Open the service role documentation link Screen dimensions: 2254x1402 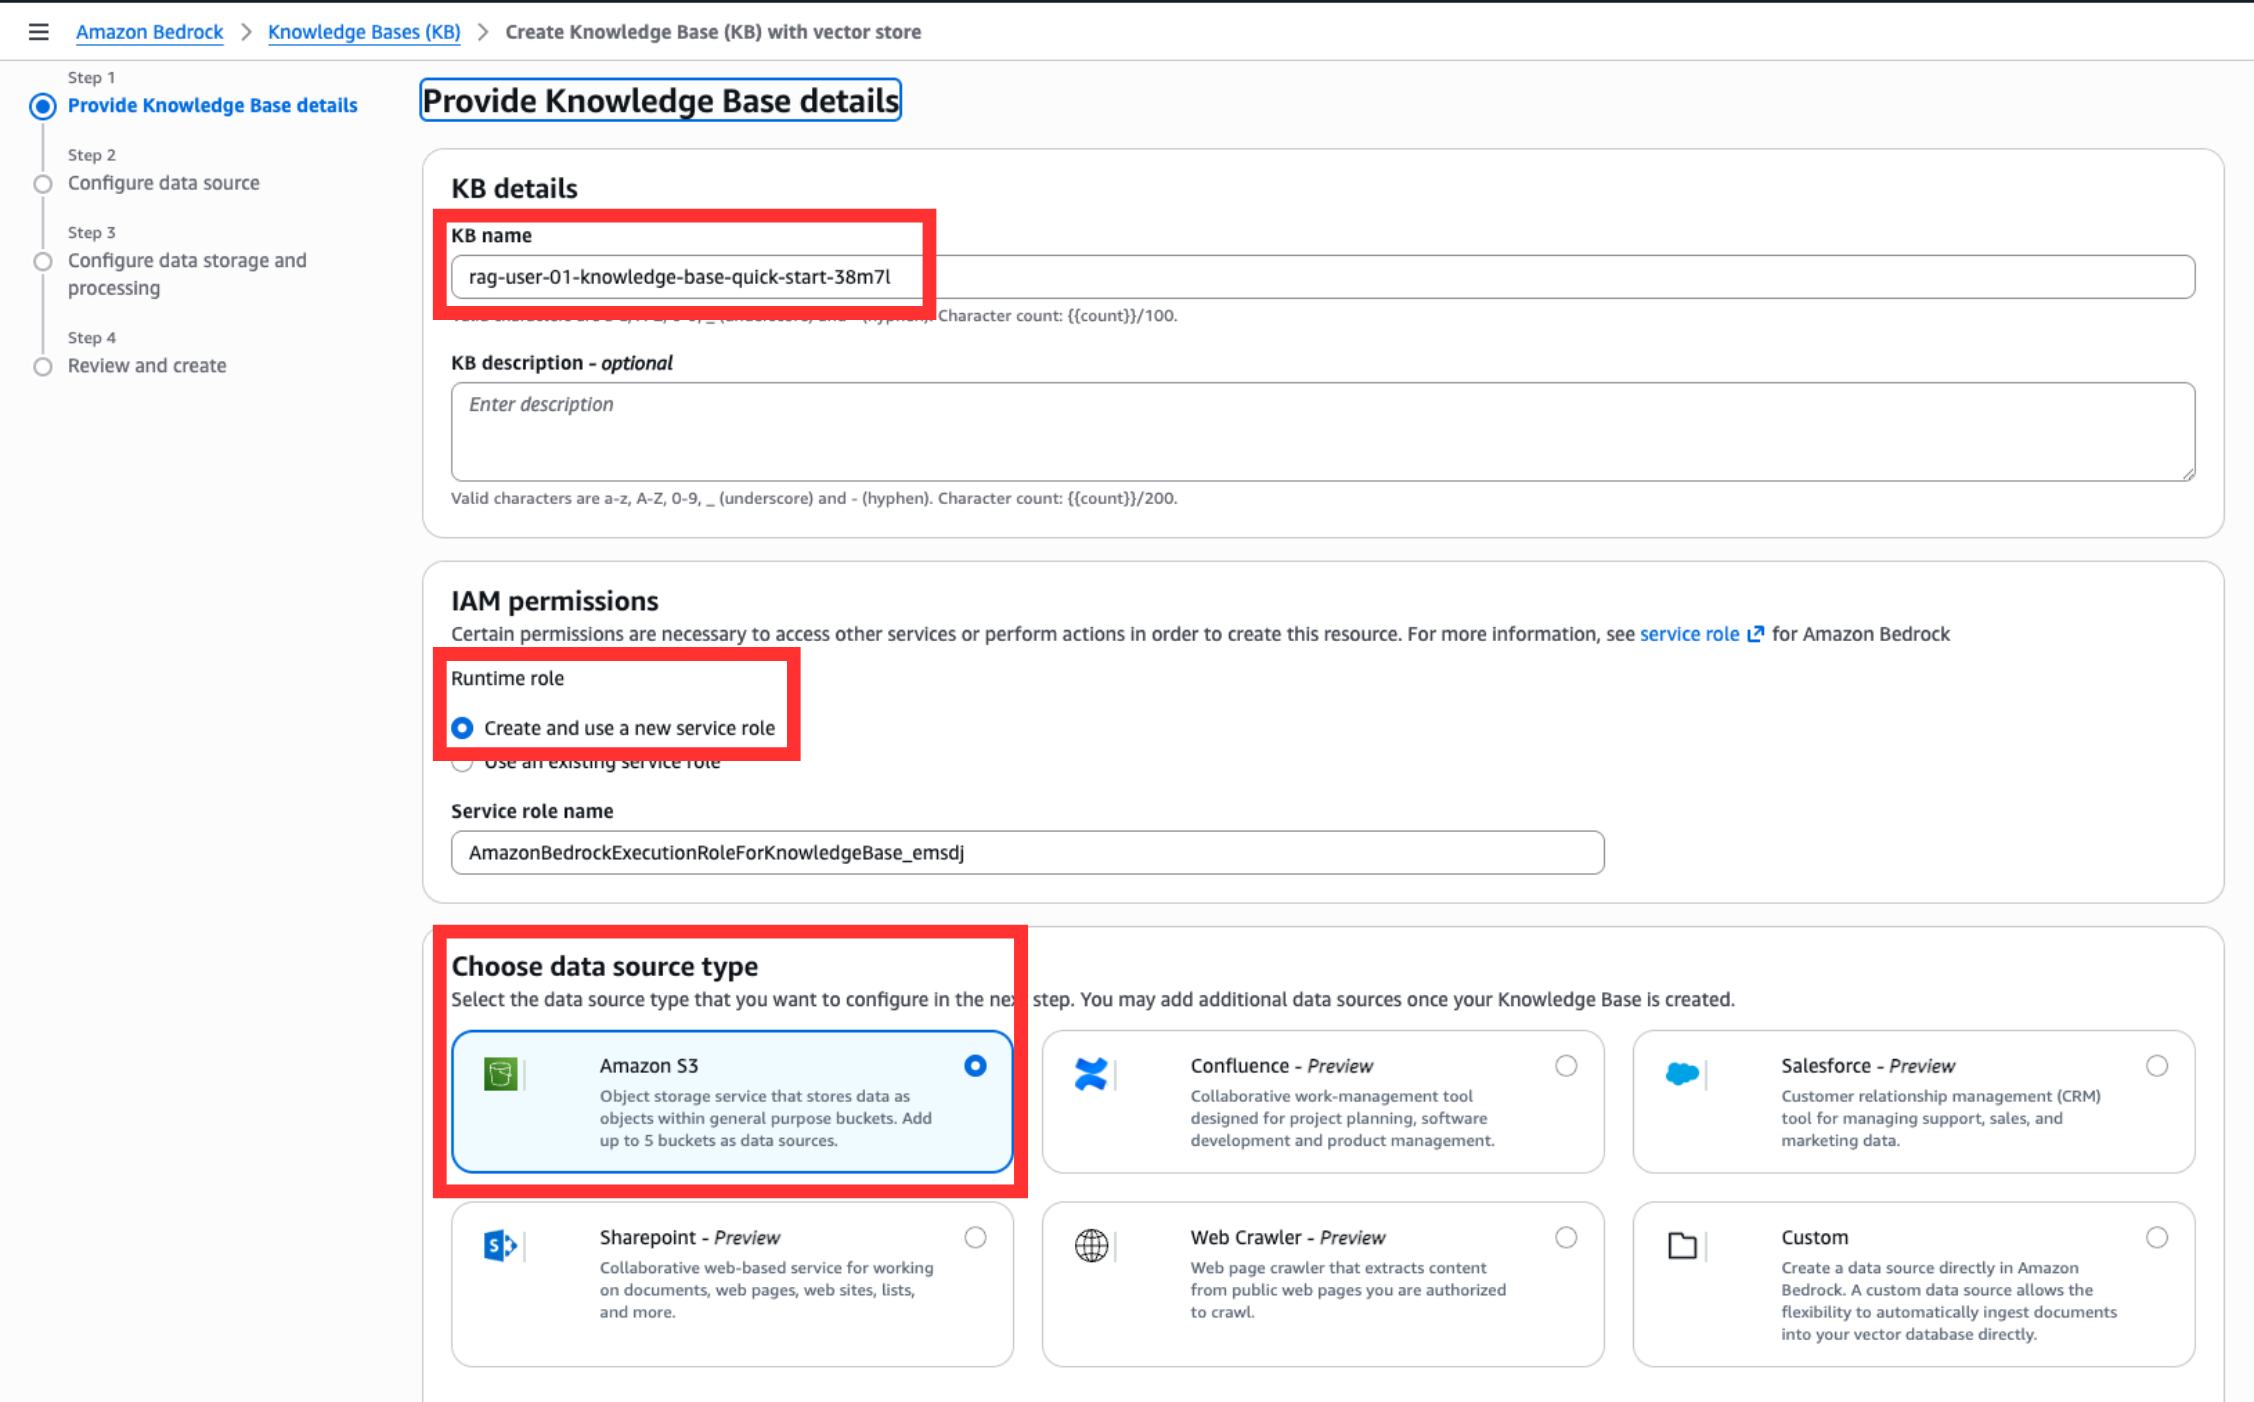point(1689,634)
